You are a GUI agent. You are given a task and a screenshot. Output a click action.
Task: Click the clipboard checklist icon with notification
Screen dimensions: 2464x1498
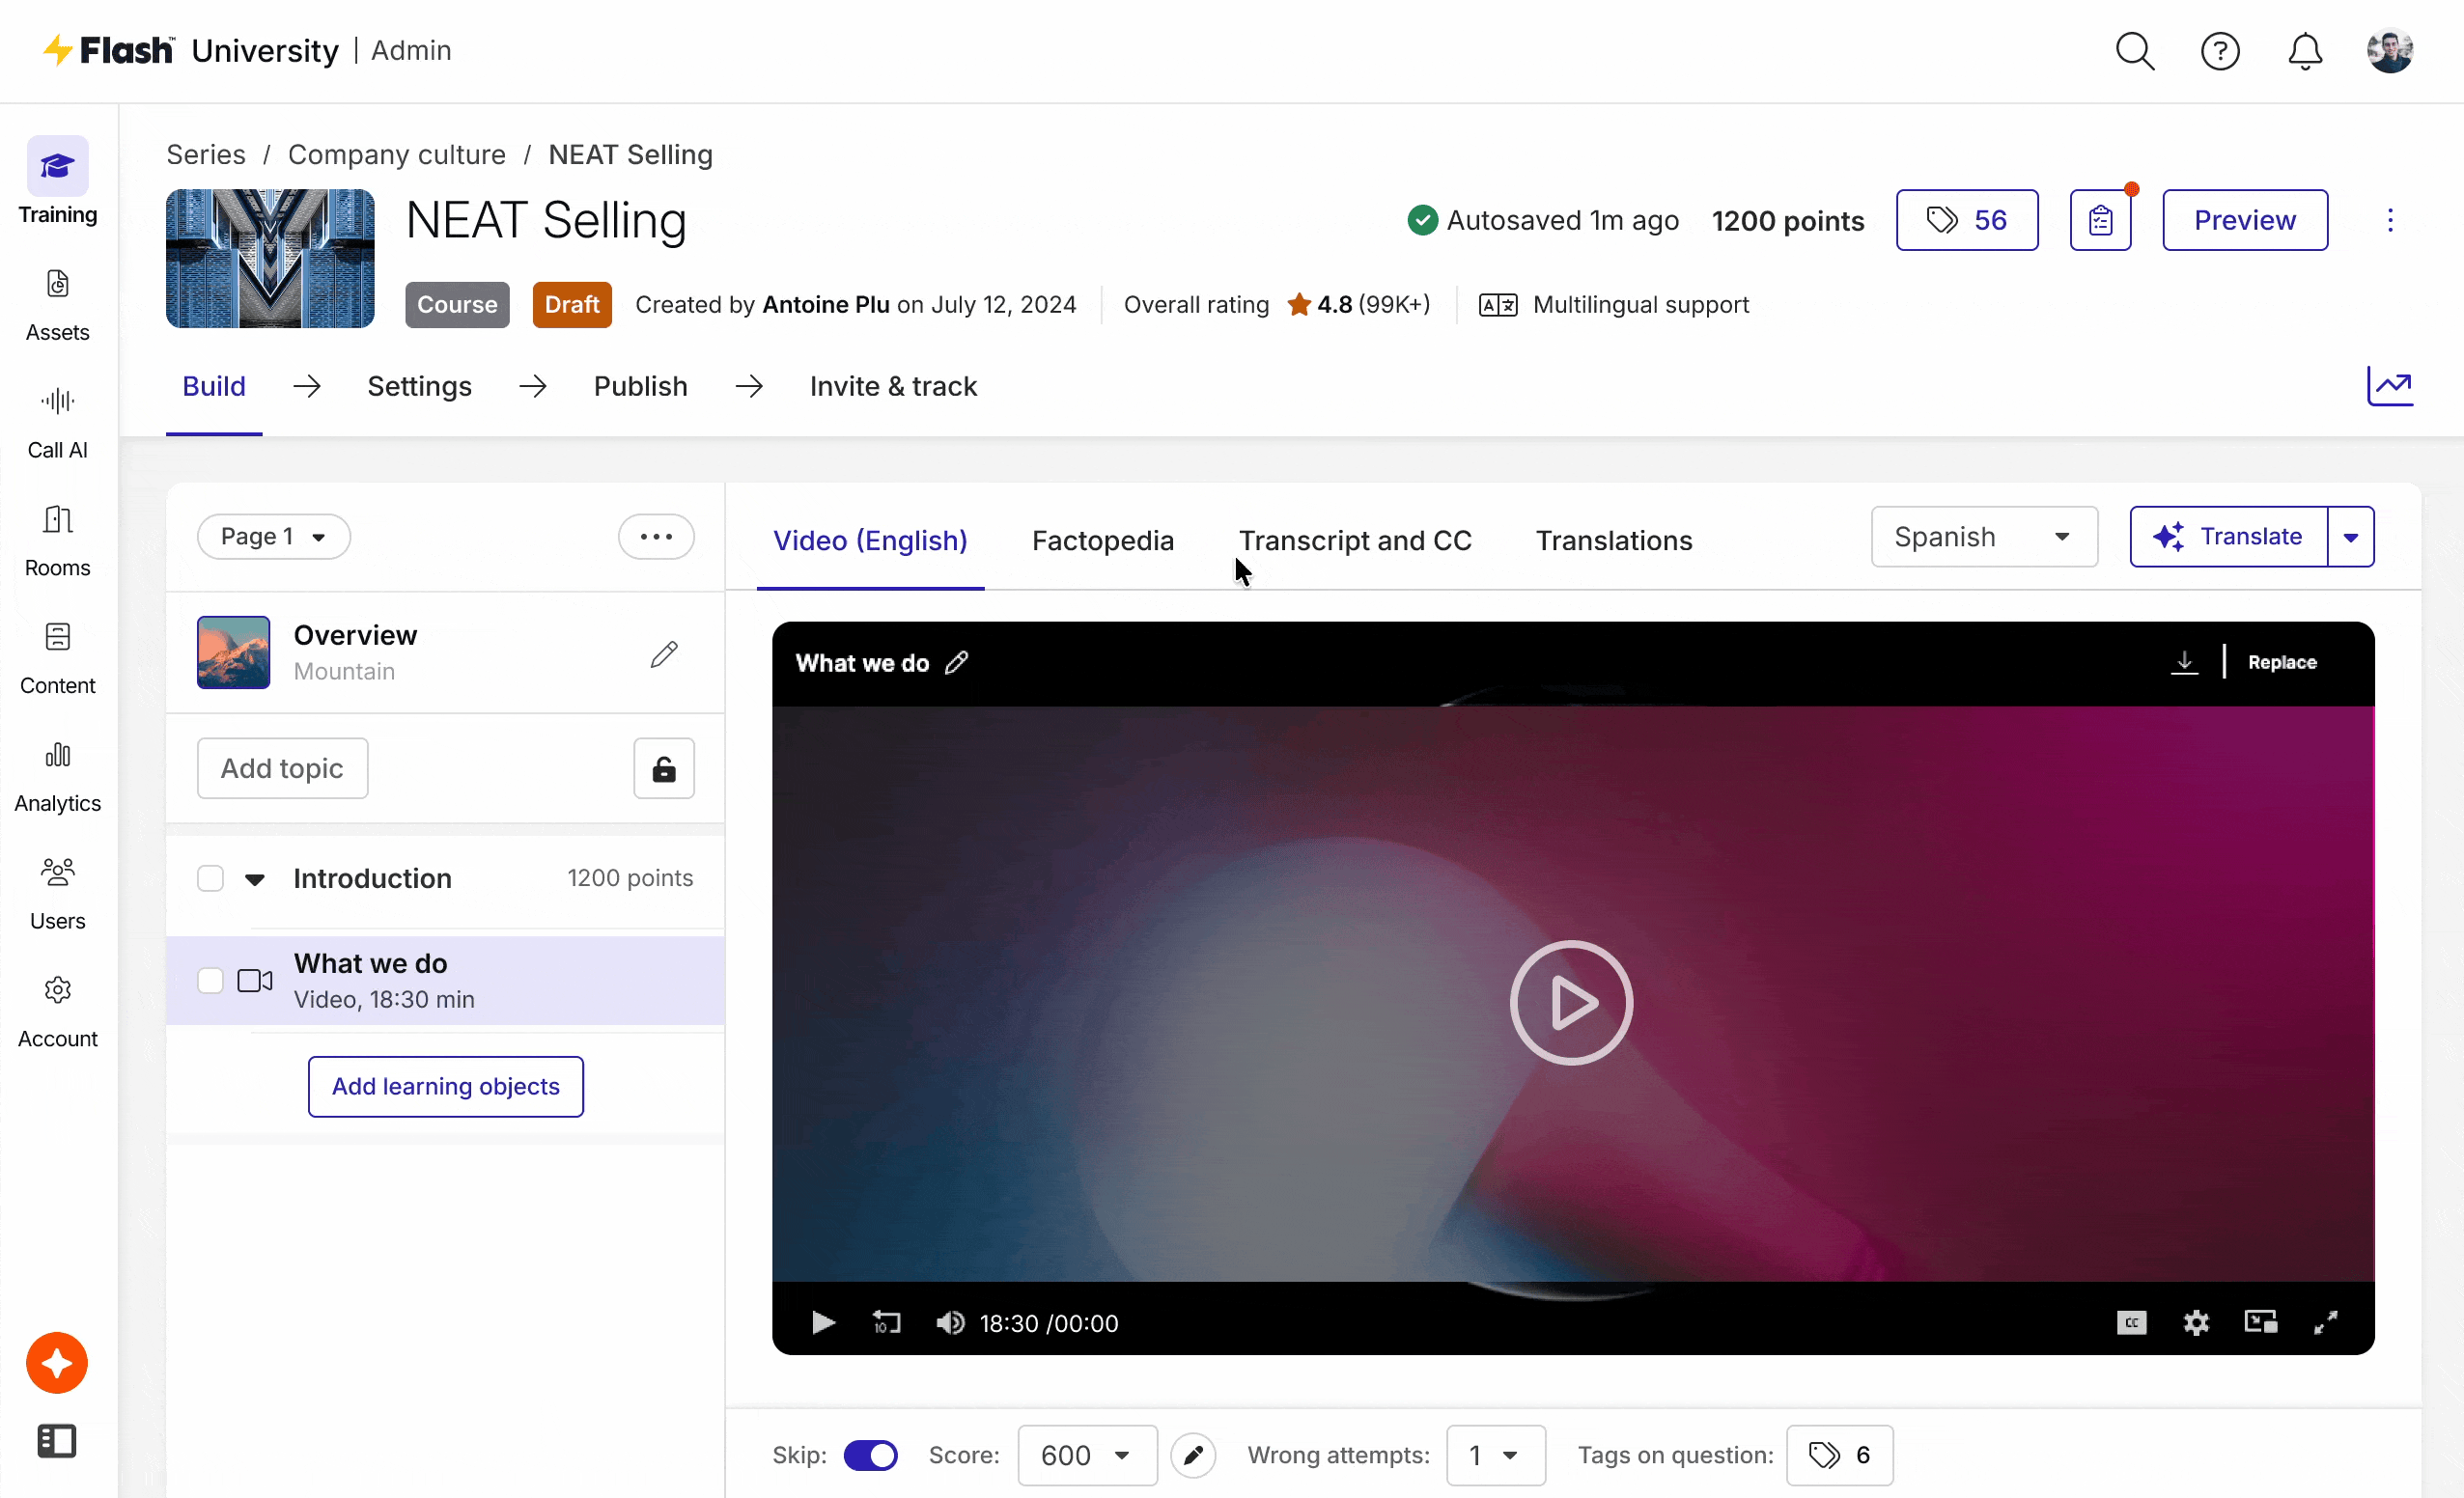pos(2100,220)
